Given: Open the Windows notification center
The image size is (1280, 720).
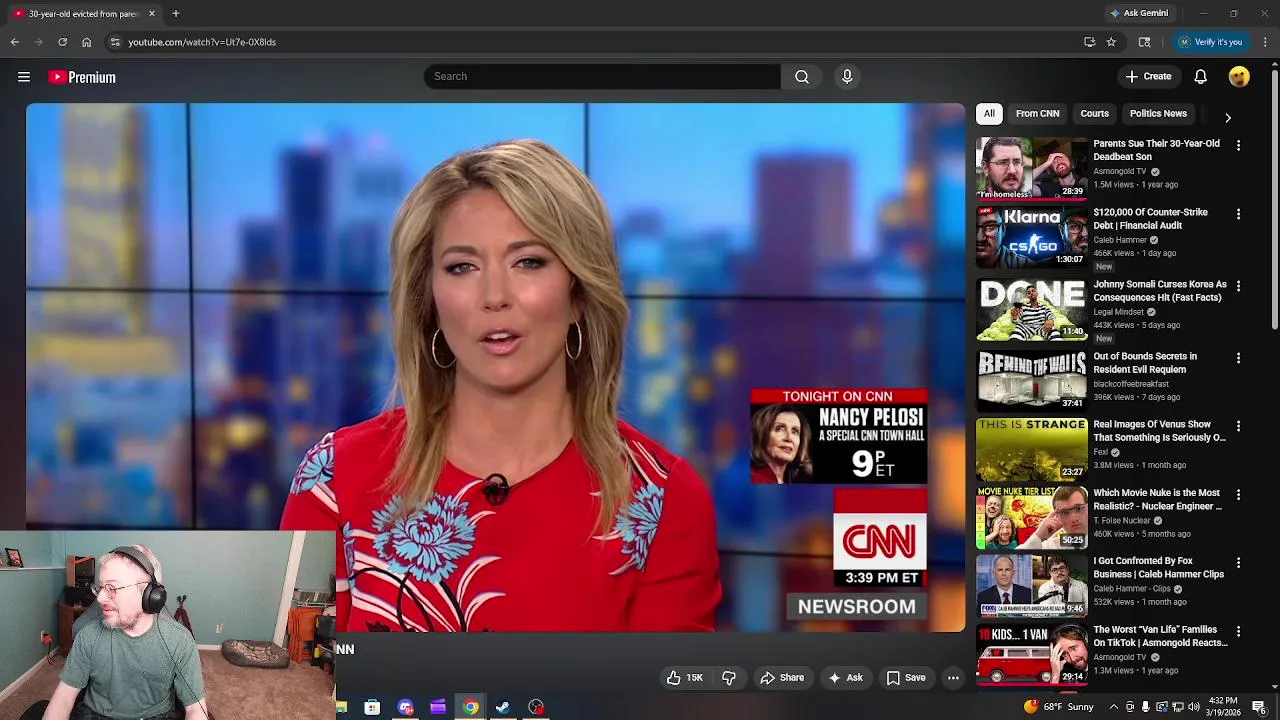Looking at the screenshot, I should point(1259,707).
